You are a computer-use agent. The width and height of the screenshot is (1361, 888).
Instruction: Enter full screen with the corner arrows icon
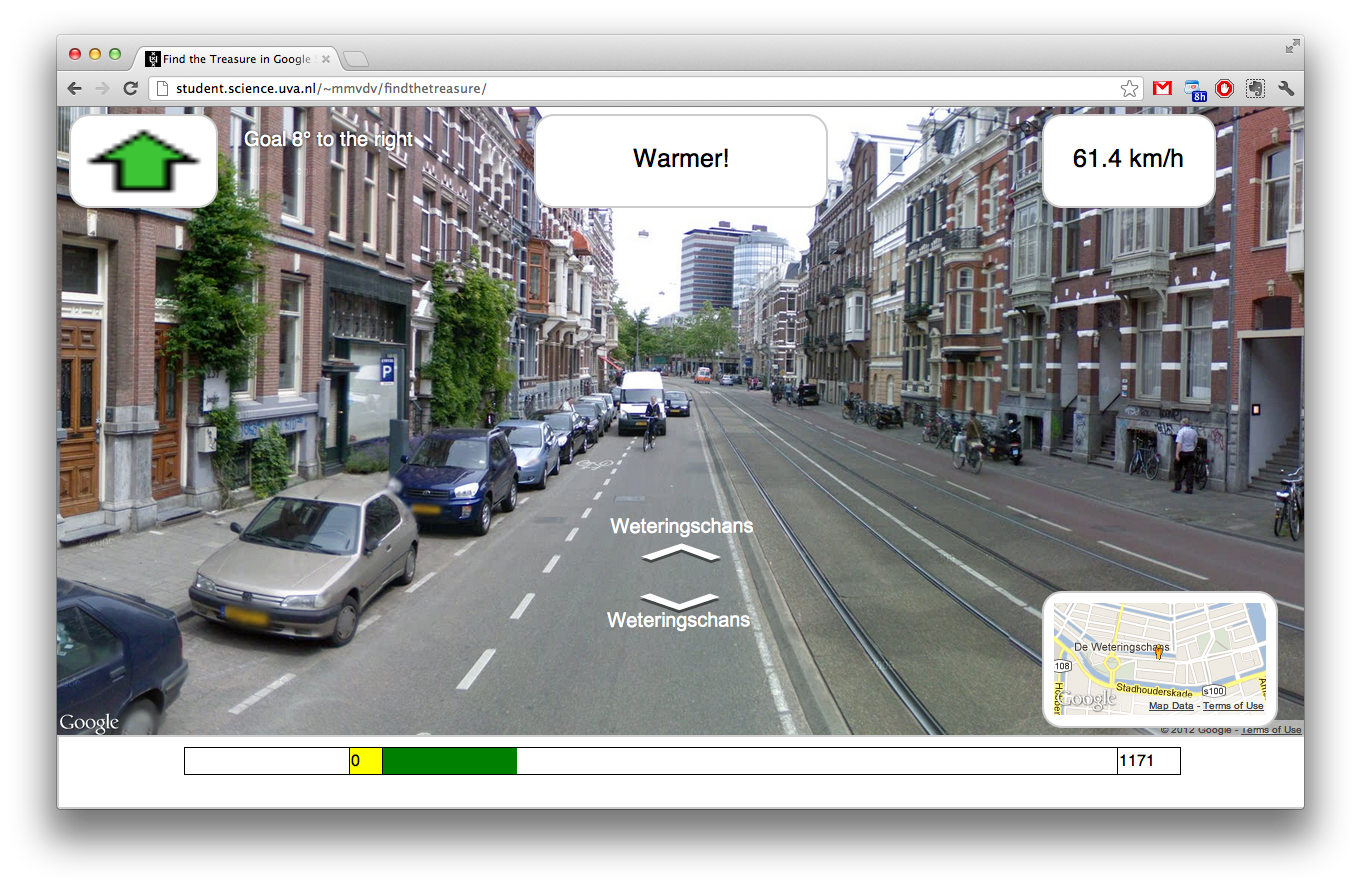tap(1292, 45)
